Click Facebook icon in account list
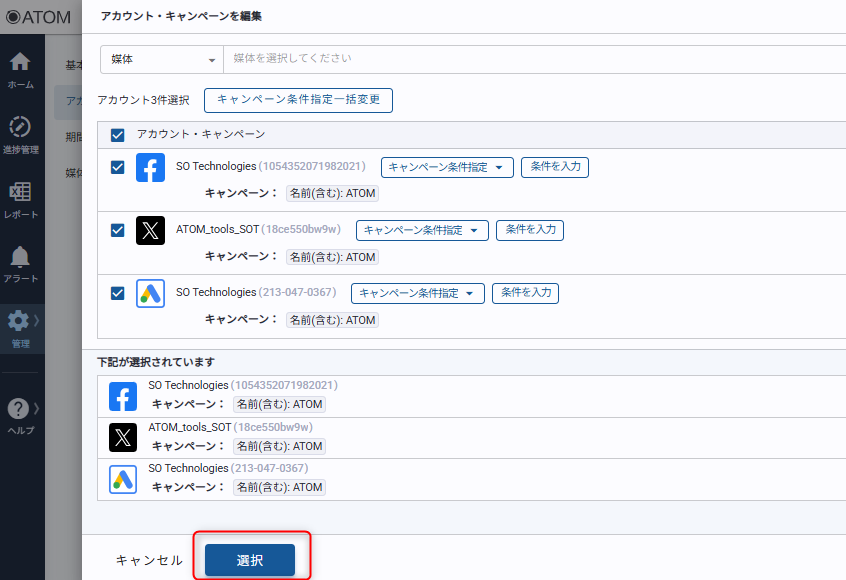846x580 pixels. pos(150,167)
